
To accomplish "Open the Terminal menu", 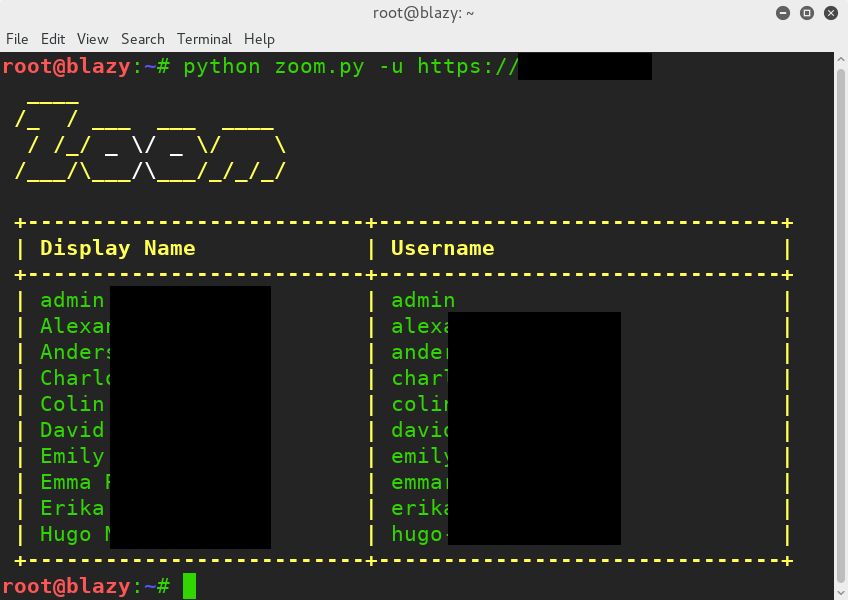I will point(204,39).
